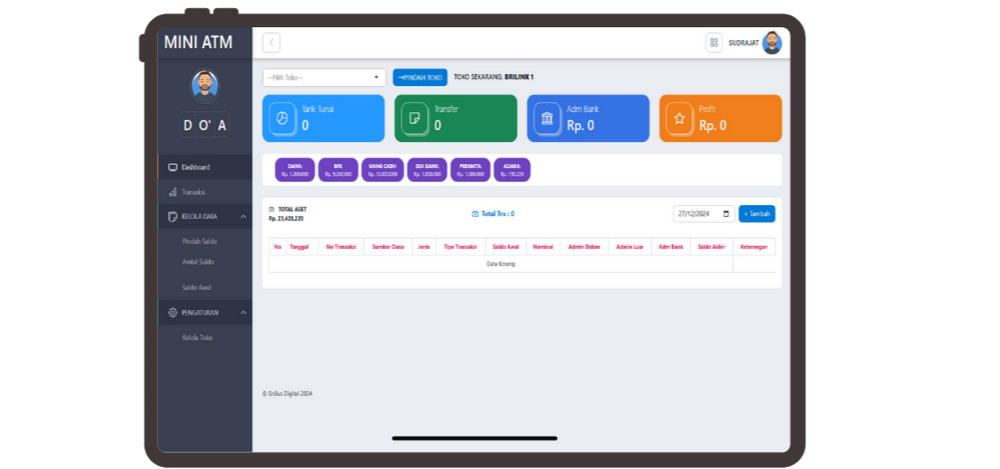The image size is (1000, 469).
Task: Click the date field showing 27/12/2024
Action: [x=704, y=214]
